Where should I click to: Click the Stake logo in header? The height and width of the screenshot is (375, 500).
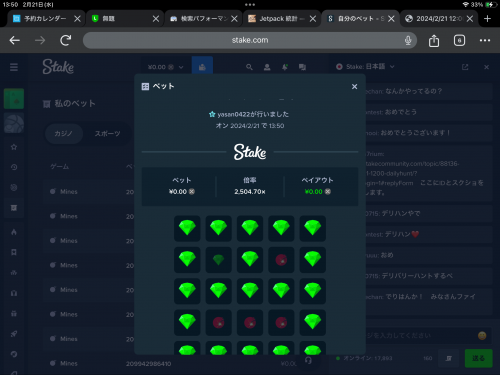[x=58, y=67]
